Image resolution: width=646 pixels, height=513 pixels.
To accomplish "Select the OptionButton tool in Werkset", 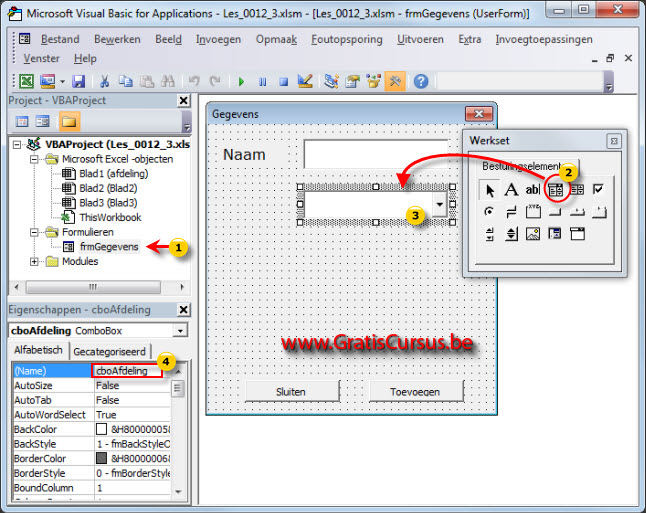I will [x=489, y=212].
